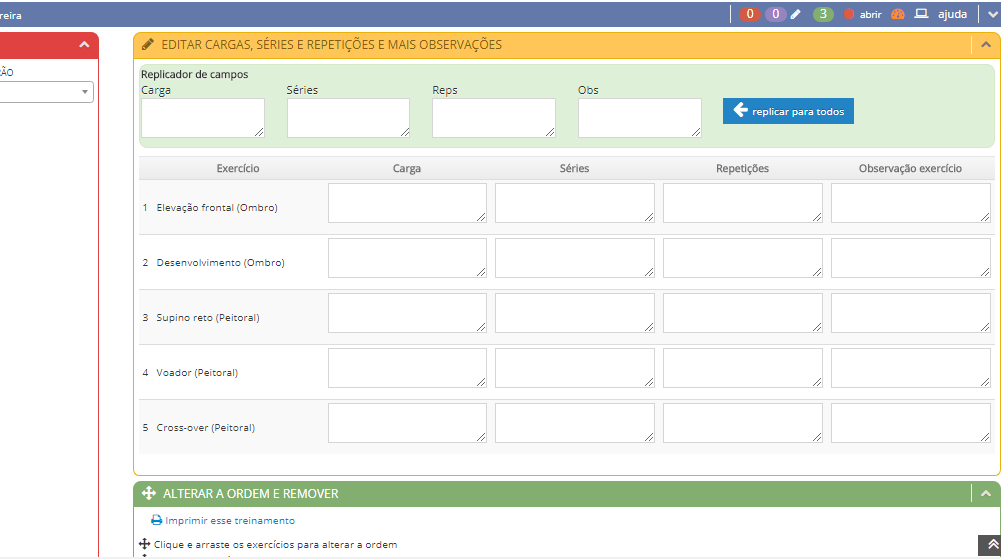Click the abrir menu item
This screenshot has height=559, width=1001.
point(870,15)
